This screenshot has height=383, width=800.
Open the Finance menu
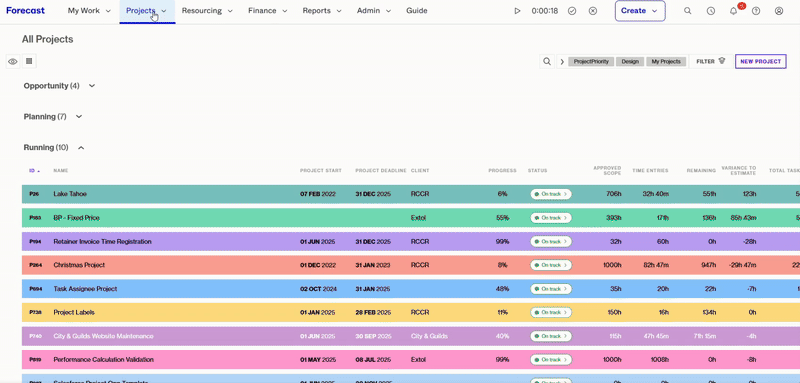pos(267,11)
